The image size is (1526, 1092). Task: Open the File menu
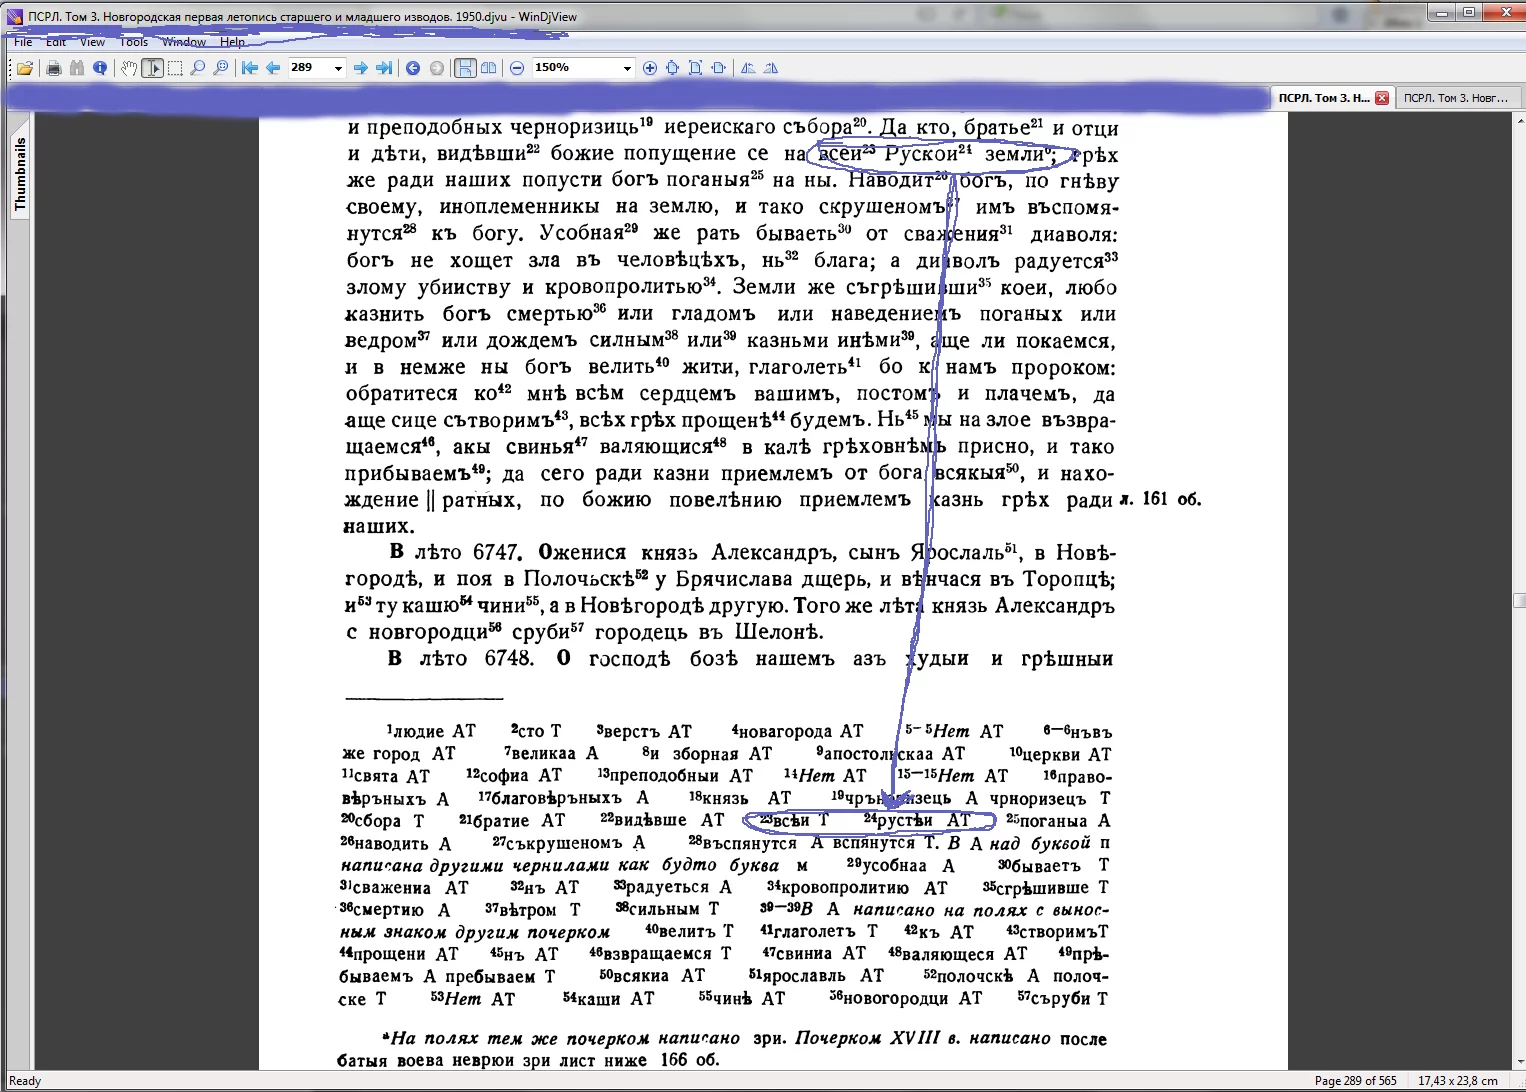pyautogui.click(x=23, y=42)
